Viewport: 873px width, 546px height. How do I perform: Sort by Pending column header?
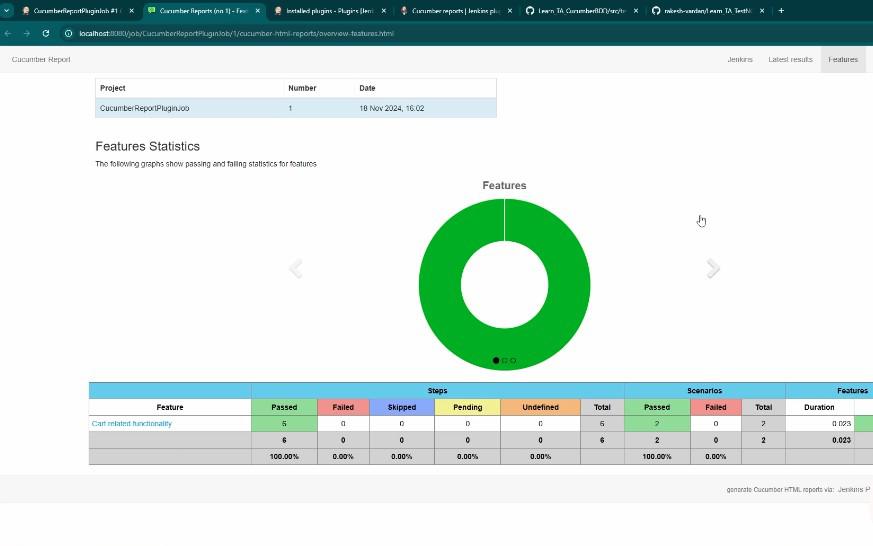point(468,407)
